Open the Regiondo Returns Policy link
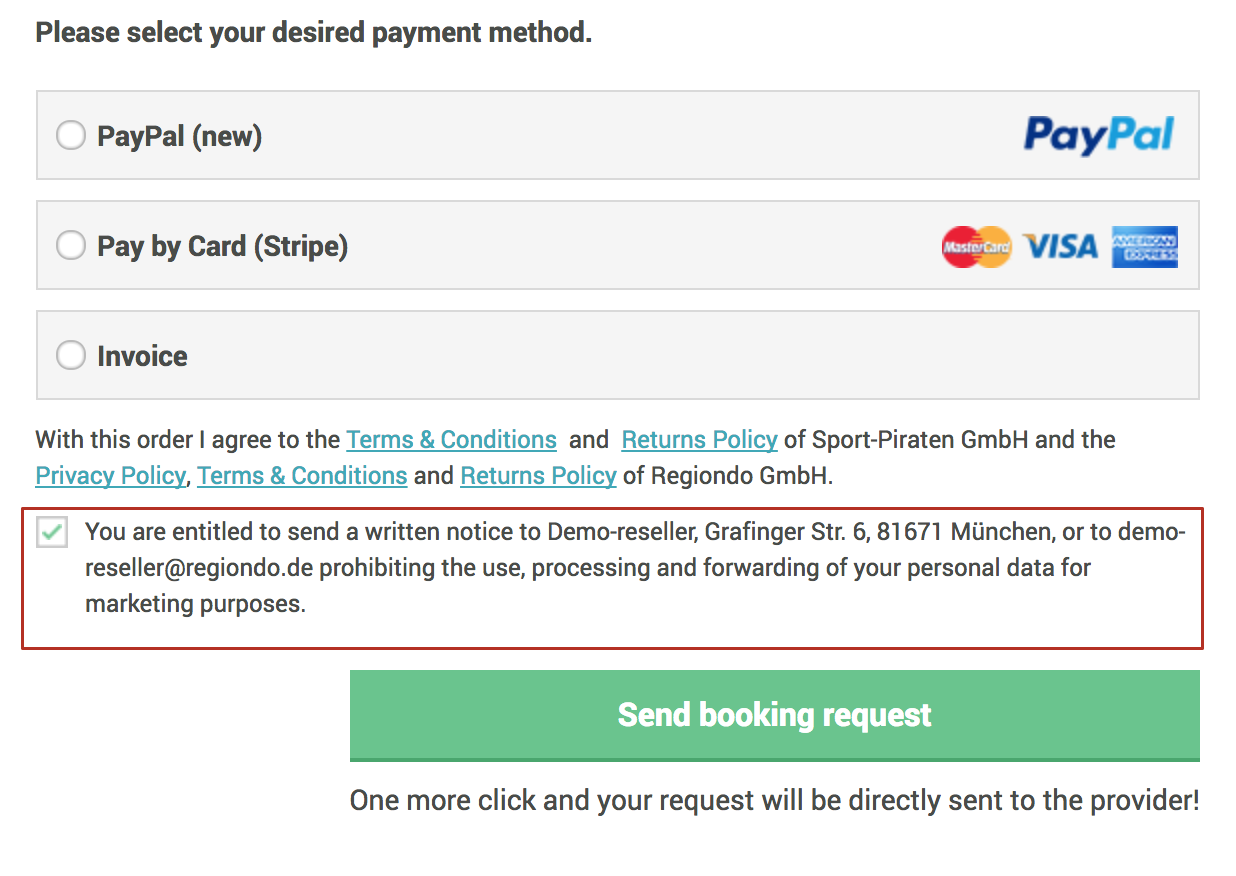 pyautogui.click(x=538, y=476)
